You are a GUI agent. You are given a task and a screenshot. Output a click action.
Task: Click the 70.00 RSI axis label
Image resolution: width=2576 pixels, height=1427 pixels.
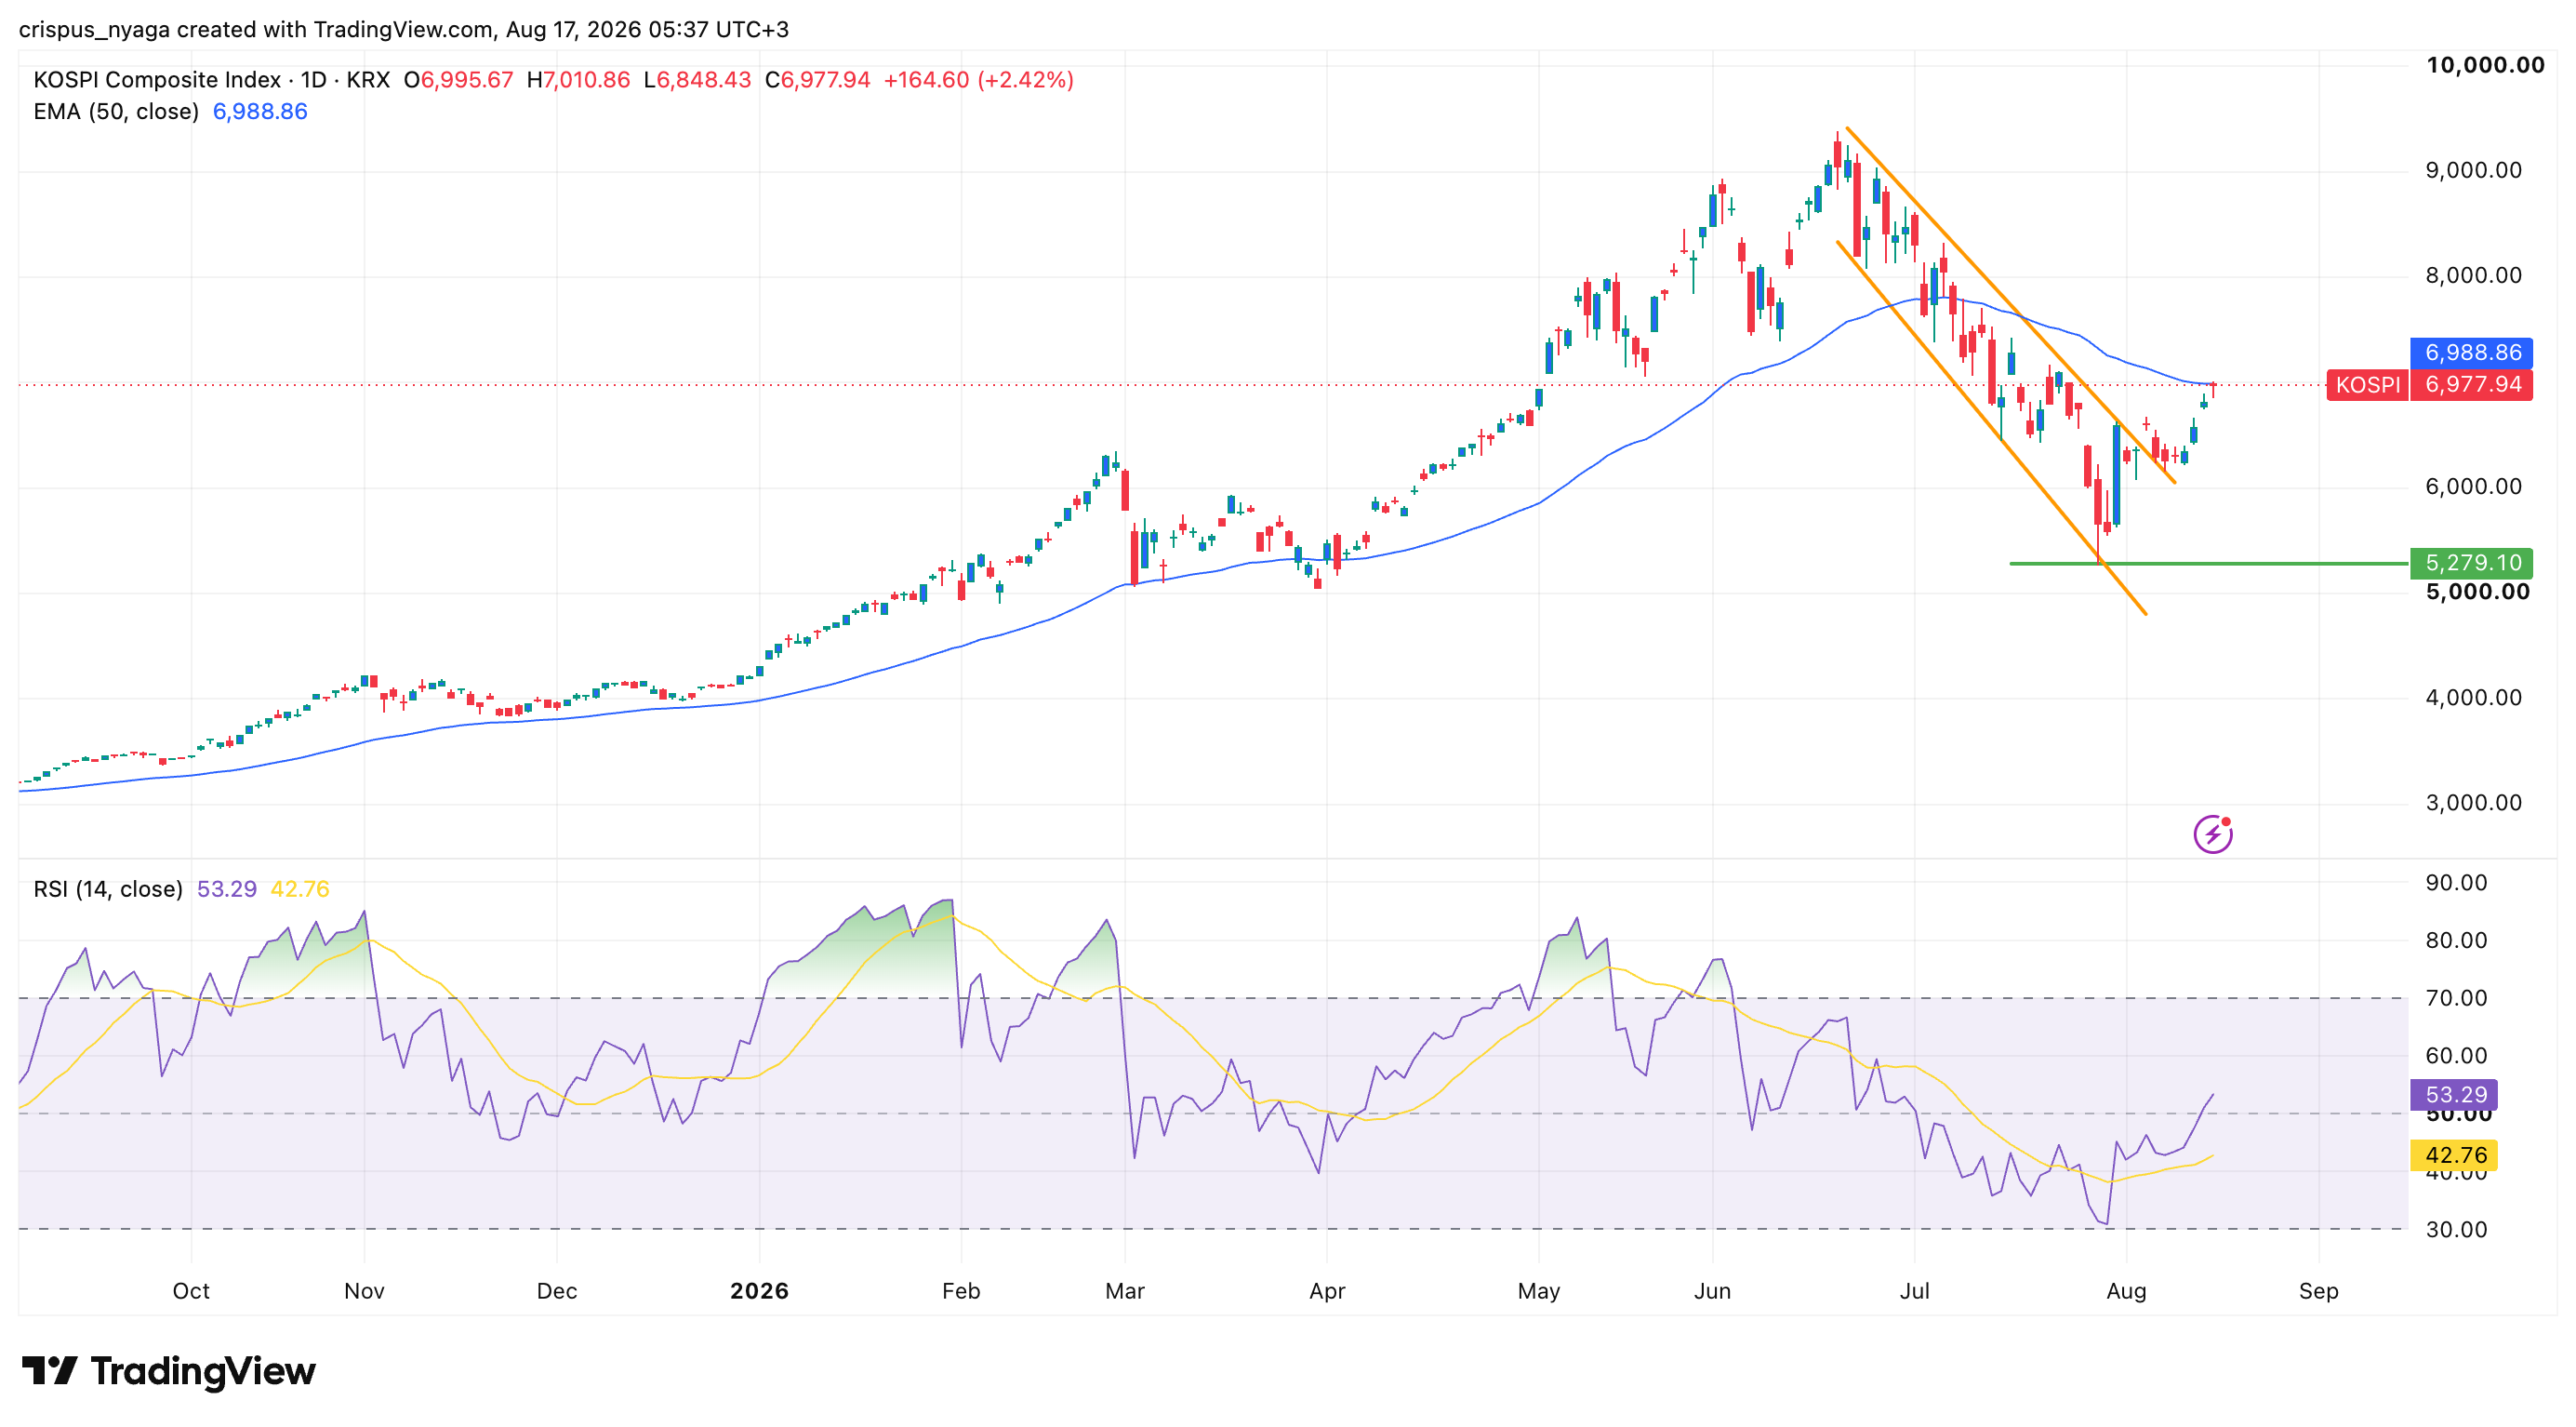coord(2456,998)
